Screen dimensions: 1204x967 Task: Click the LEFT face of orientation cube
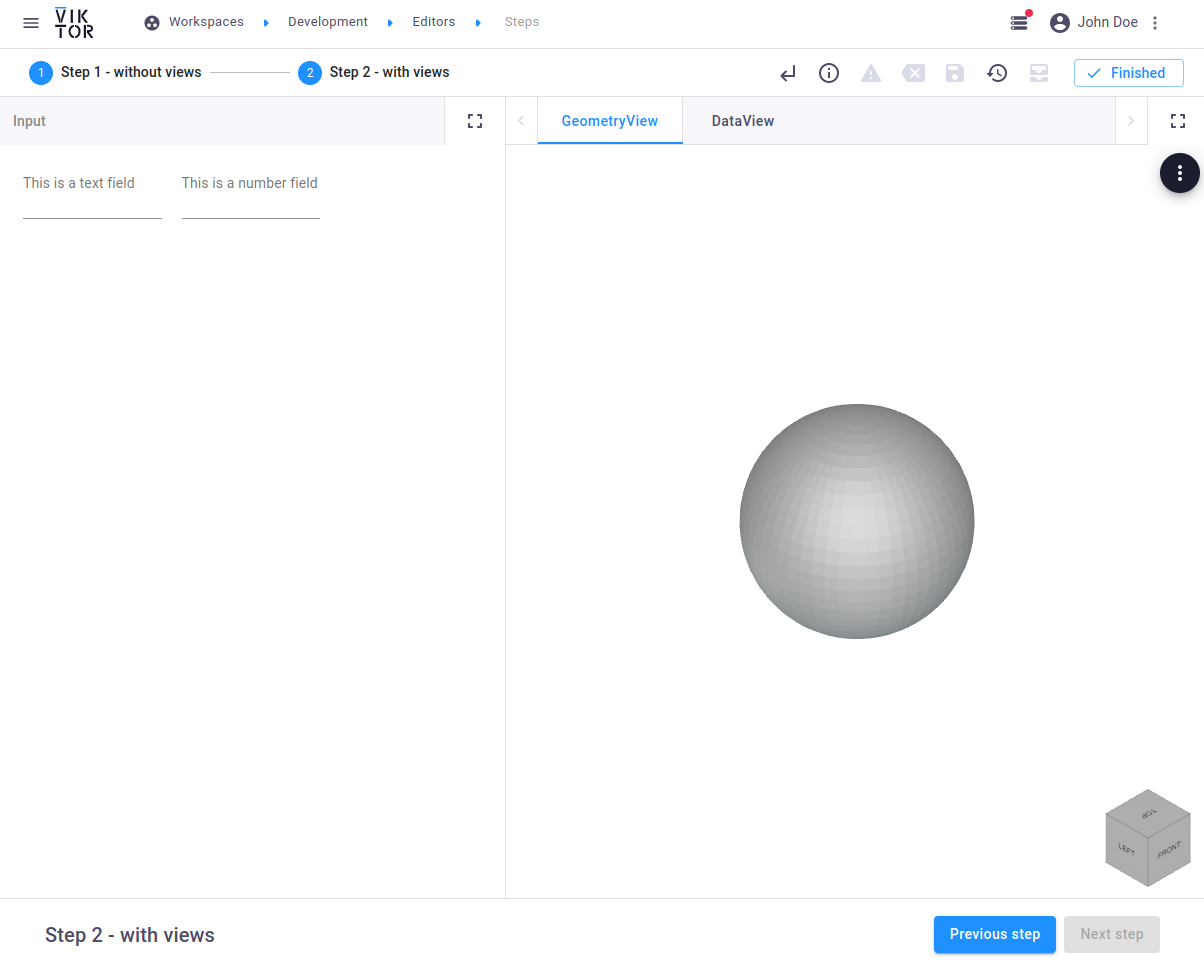click(x=1126, y=850)
